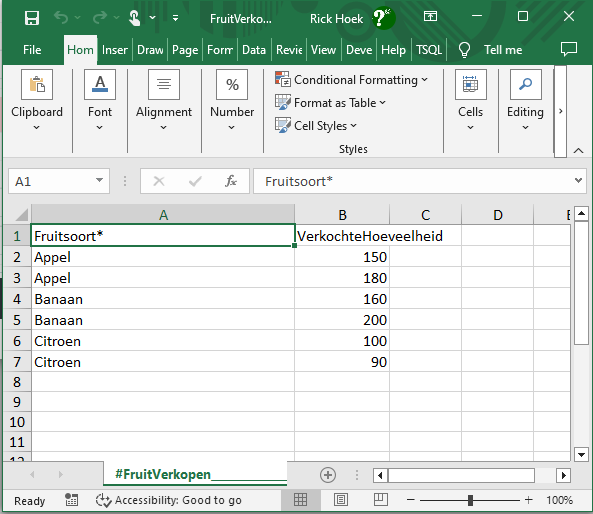Viewport: 593px width, 514px height.
Task: Click the Save icon in title bar
Action: coord(32,18)
